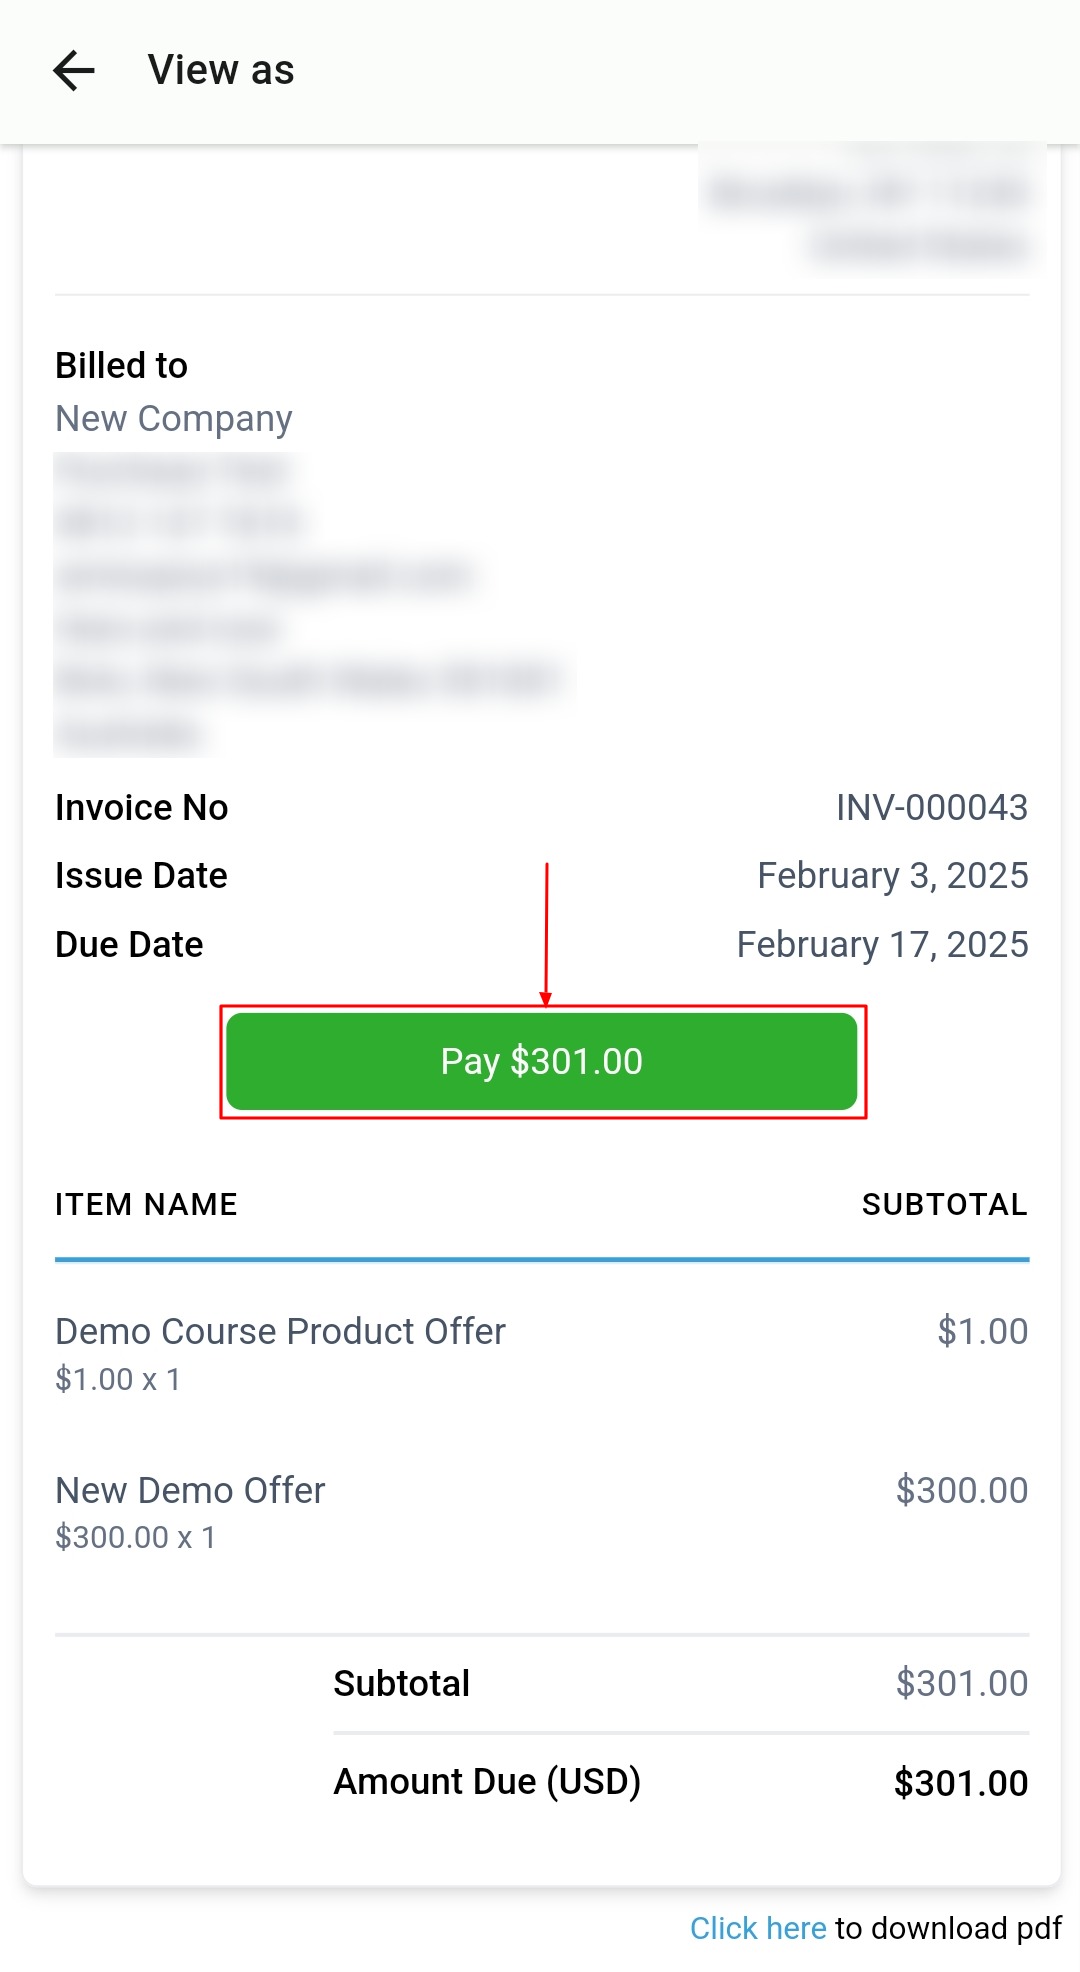Tap the $1.00 x 1 quantity line

(118, 1380)
